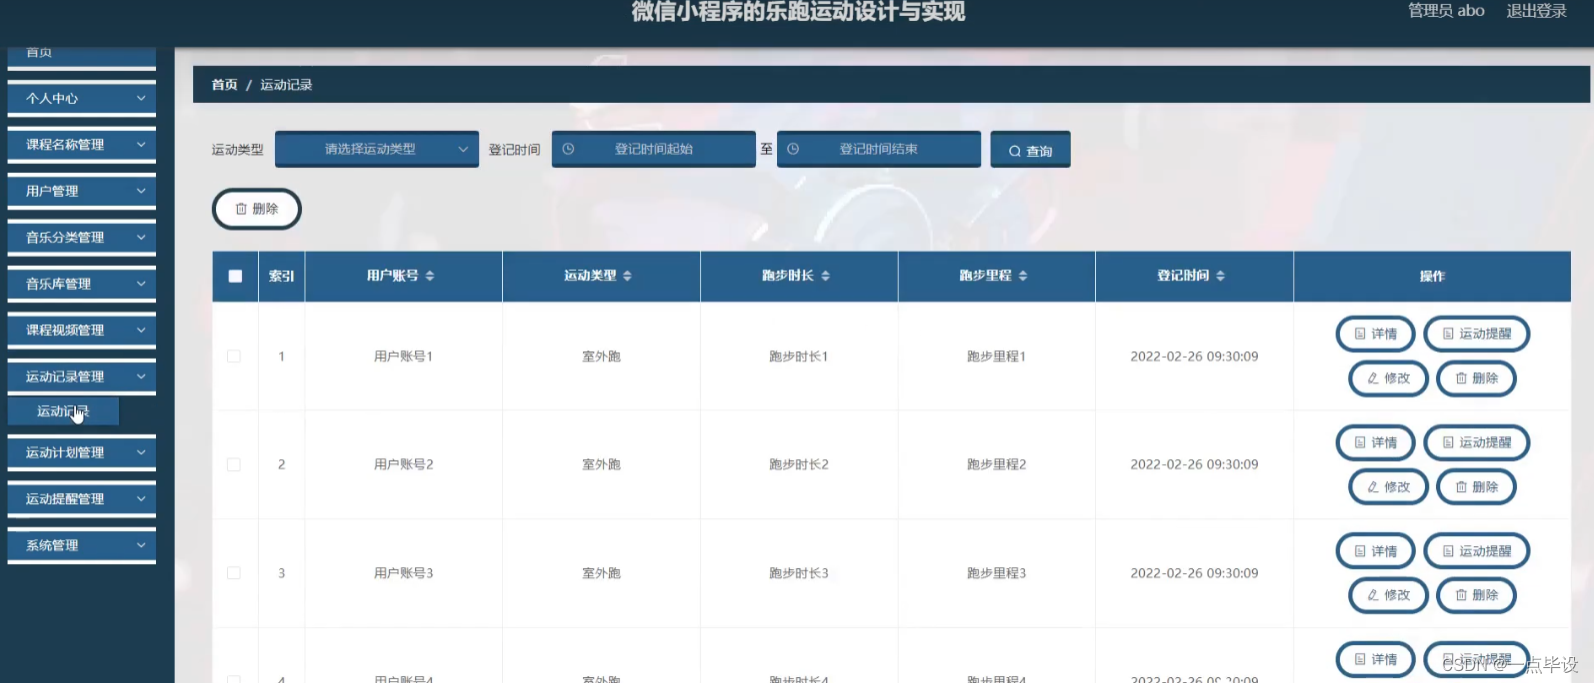Click the batch 删除 button above table
Image resolution: width=1594 pixels, height=683 pixels.
pyautogui.click(x=257, y=209)
